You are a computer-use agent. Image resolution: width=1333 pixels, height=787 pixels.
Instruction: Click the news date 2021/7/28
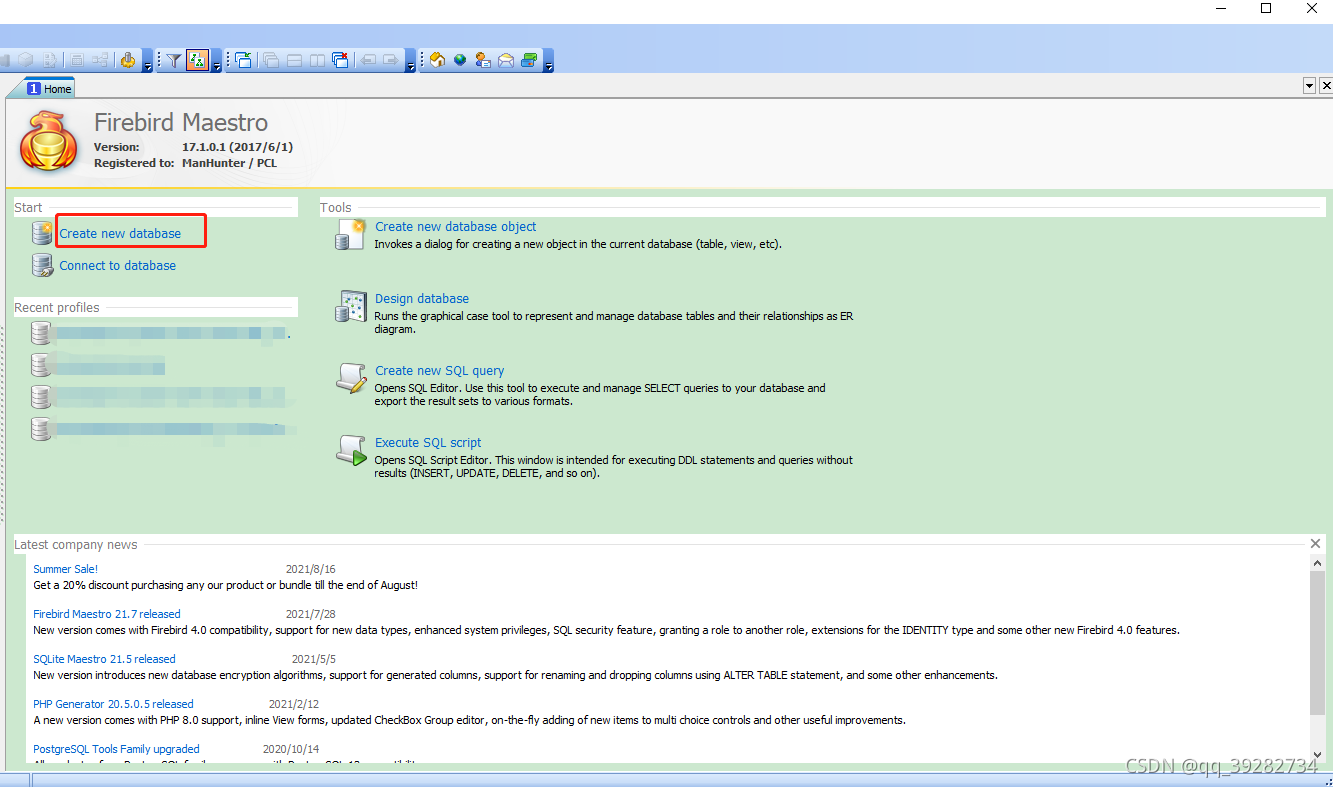[x=311, y=614]
